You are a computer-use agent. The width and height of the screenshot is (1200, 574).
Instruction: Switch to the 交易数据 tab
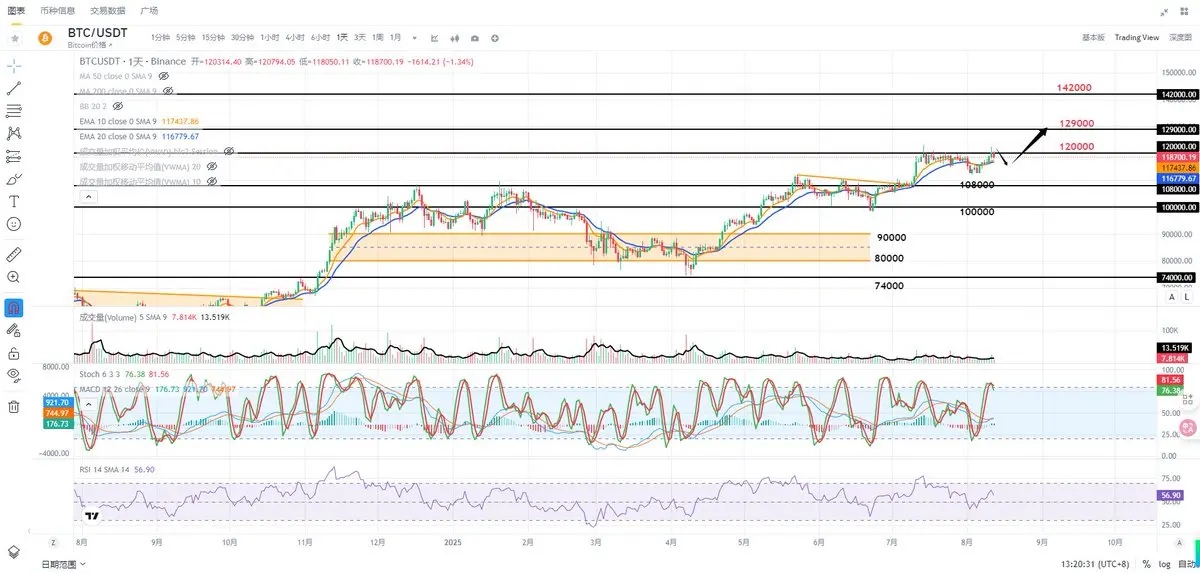point(108,10)
